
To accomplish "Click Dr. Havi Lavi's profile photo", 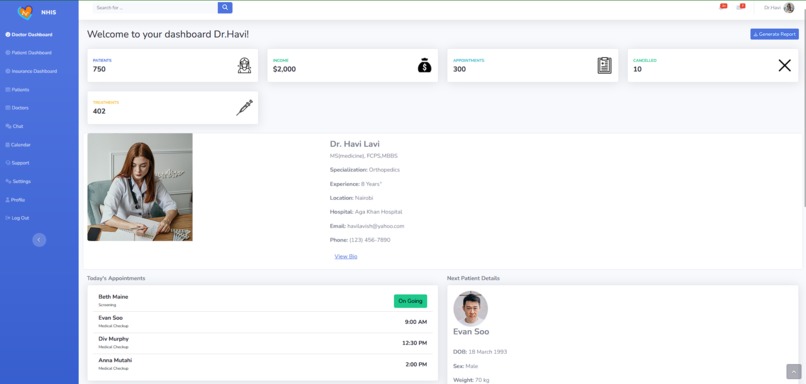I will tap(140, 187).
